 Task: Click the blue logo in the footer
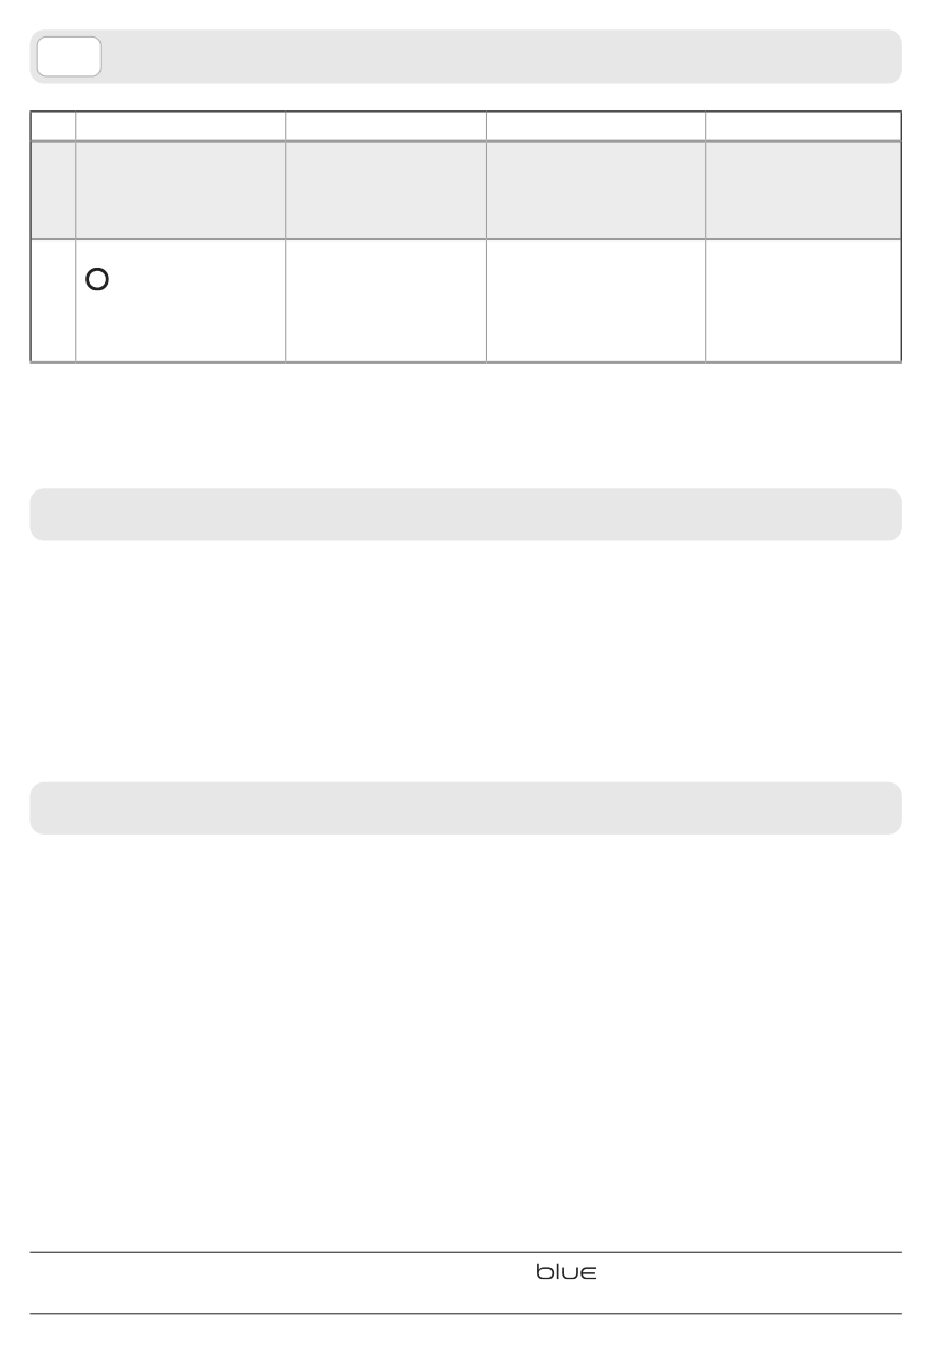click(566, 1273)
